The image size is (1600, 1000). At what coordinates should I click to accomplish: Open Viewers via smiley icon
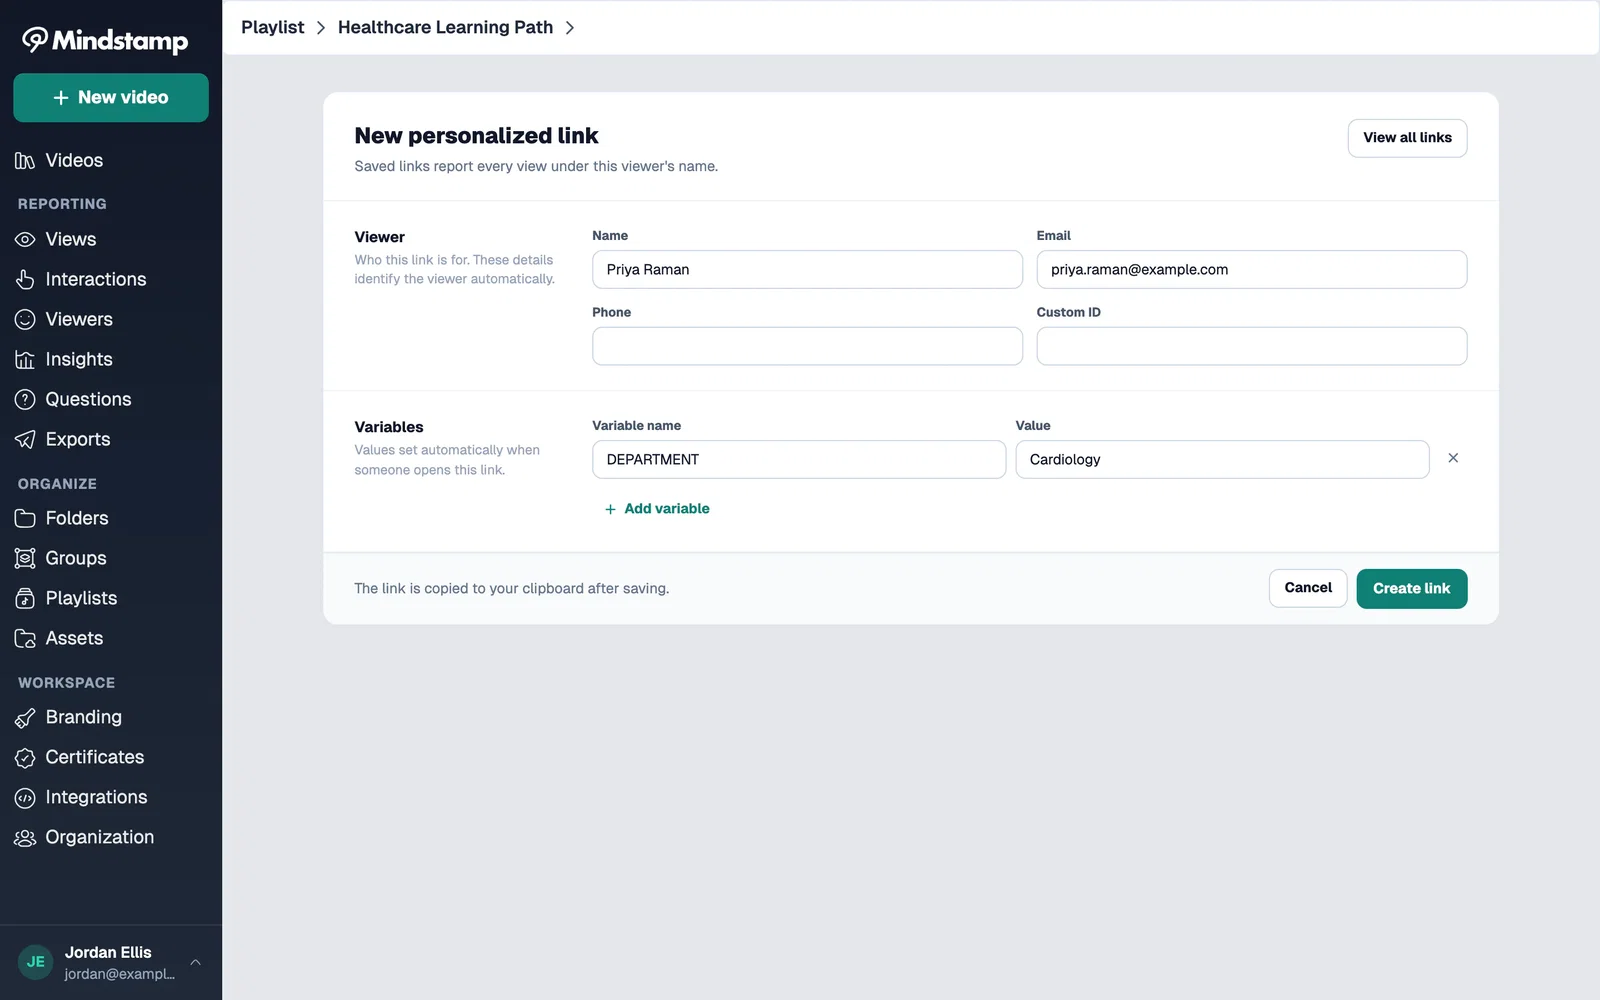(25, 320)
